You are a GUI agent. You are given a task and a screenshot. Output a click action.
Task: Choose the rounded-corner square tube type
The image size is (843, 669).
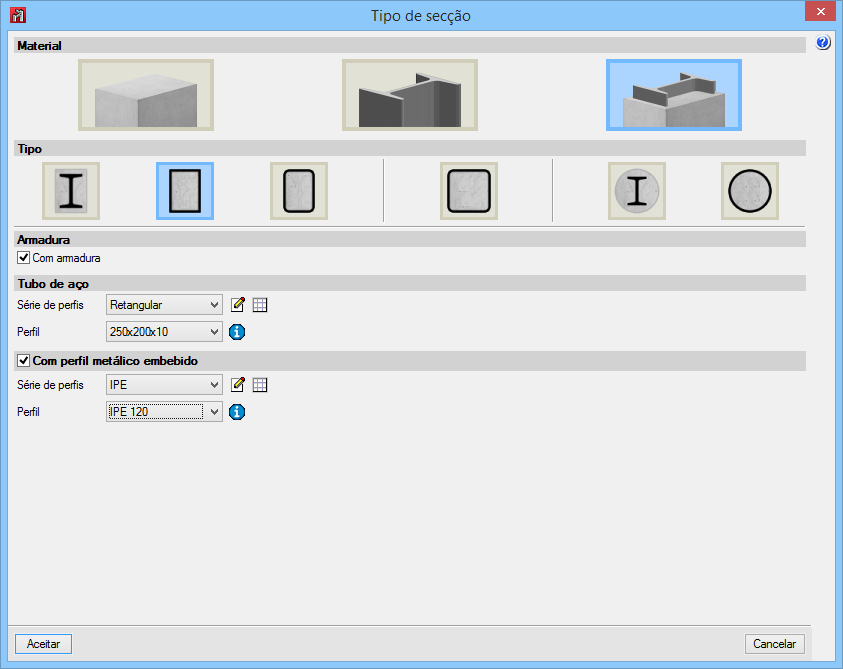(x=469, y=191)
